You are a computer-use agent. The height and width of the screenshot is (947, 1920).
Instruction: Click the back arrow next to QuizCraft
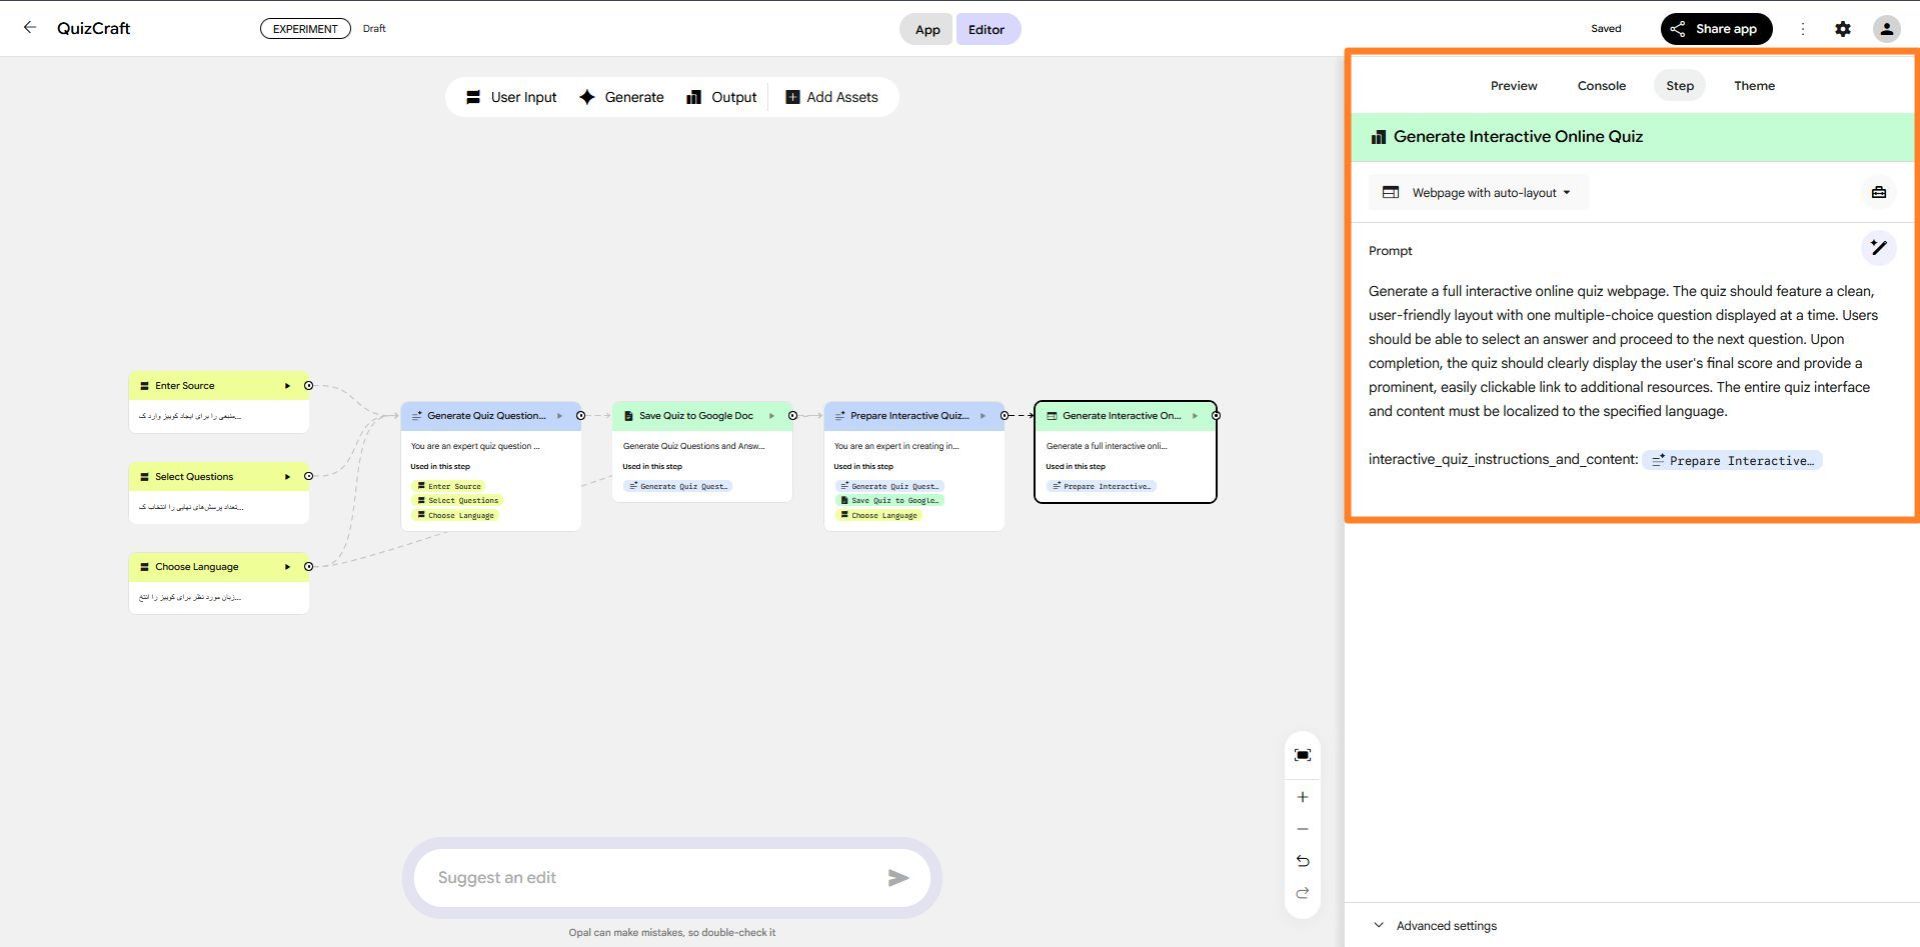click(30, 28)
